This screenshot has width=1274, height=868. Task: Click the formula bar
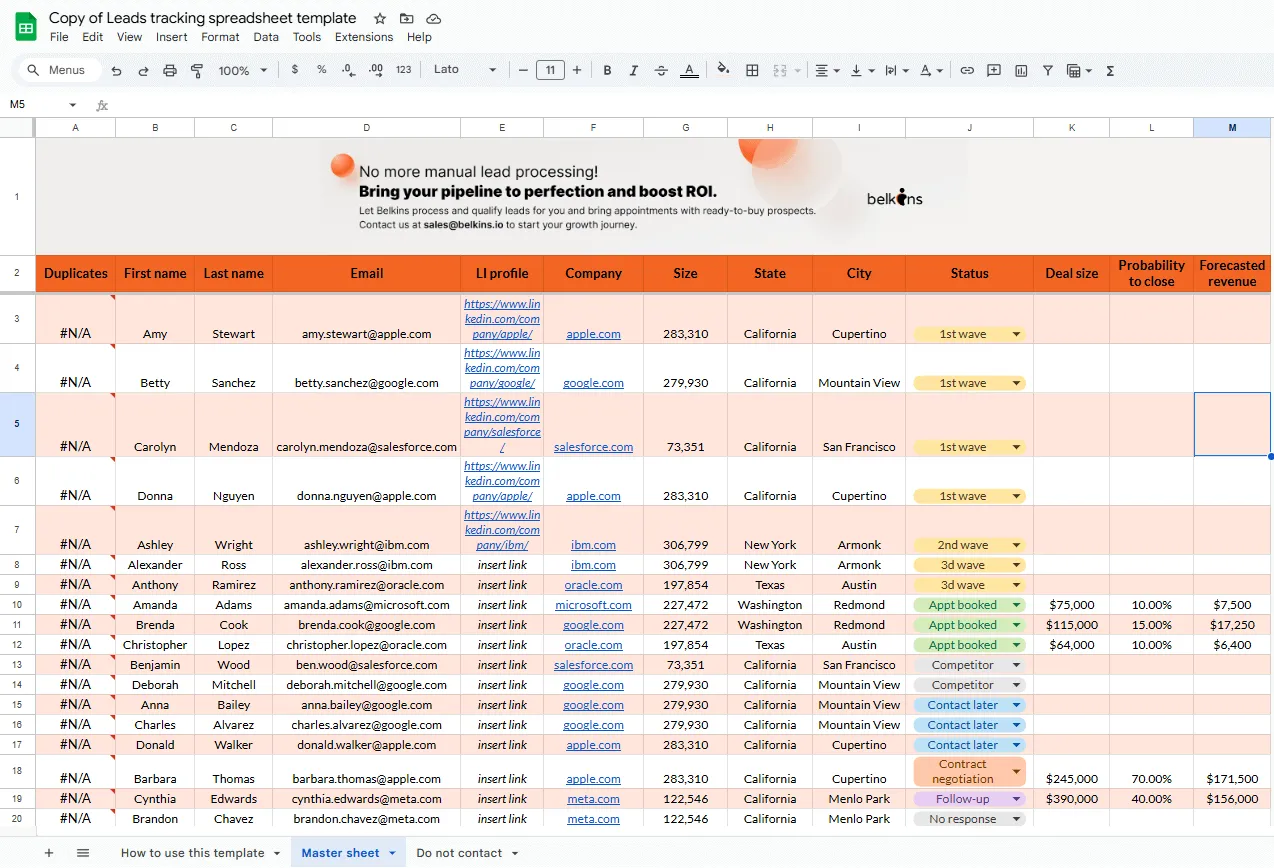click(x=690, y=105)
